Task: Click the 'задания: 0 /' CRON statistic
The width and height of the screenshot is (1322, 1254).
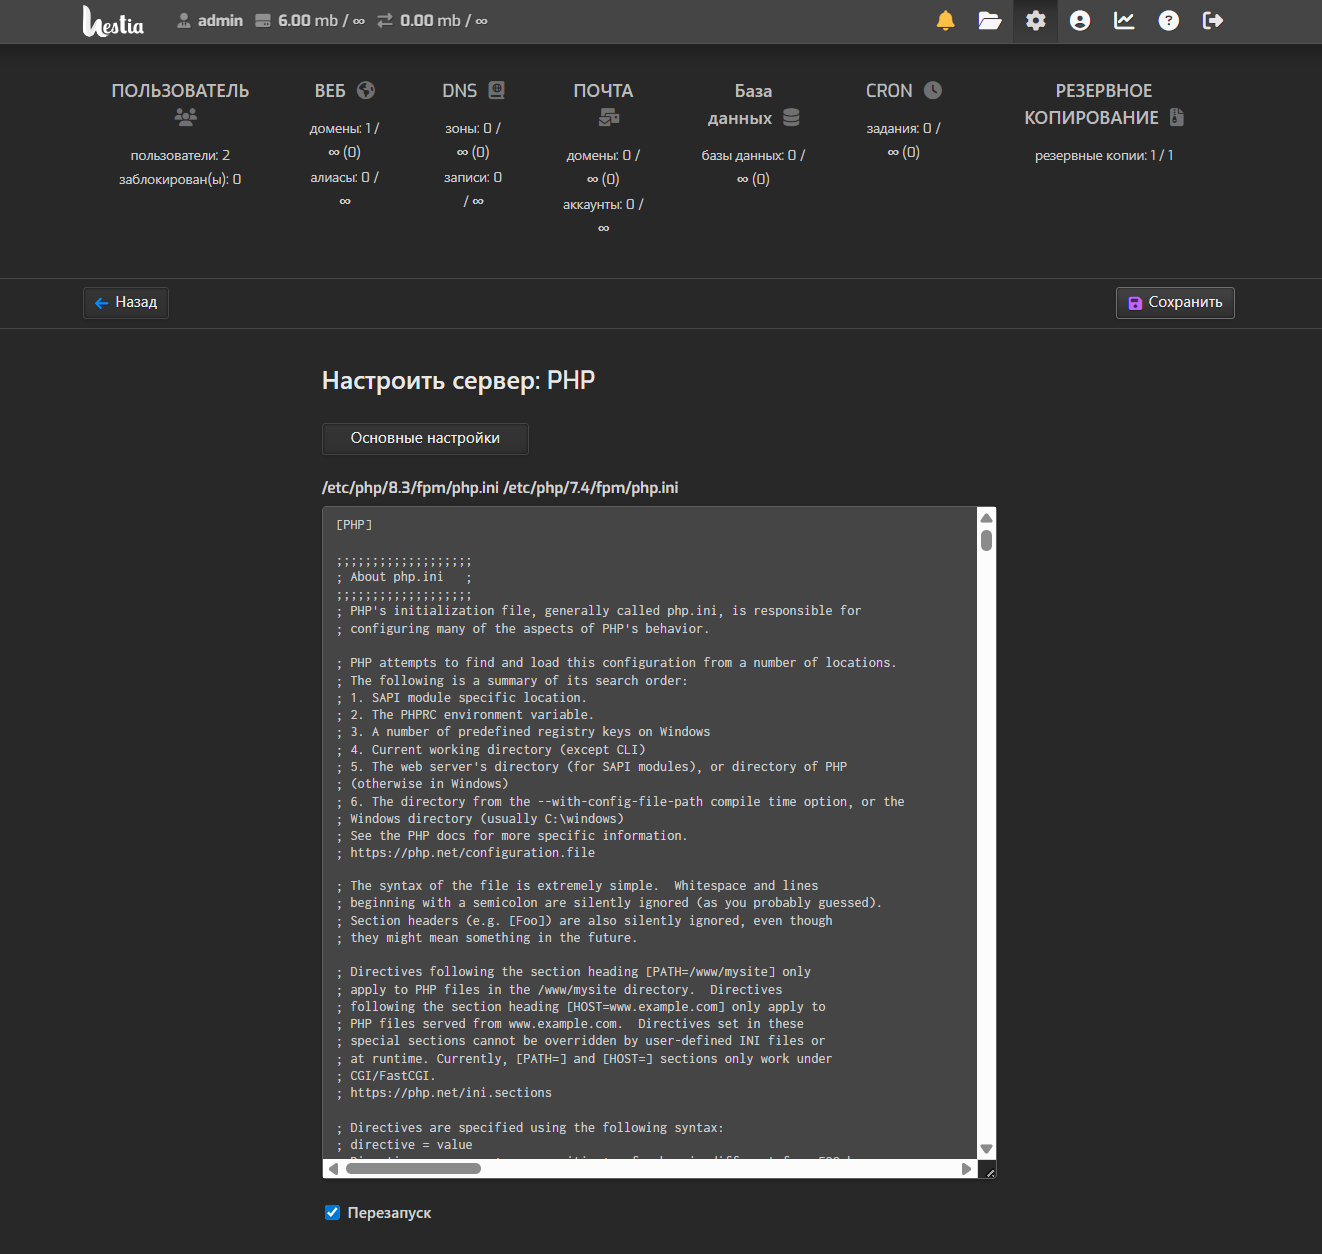Action: tap(903, 128)
